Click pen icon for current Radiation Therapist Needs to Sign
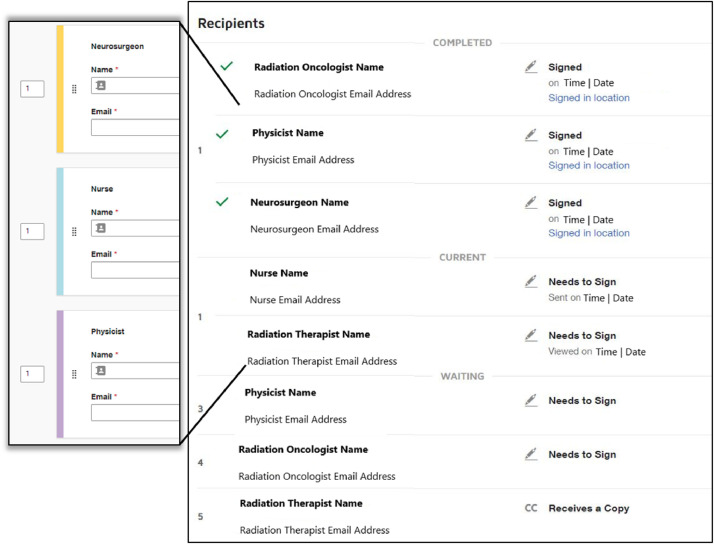 531,336
